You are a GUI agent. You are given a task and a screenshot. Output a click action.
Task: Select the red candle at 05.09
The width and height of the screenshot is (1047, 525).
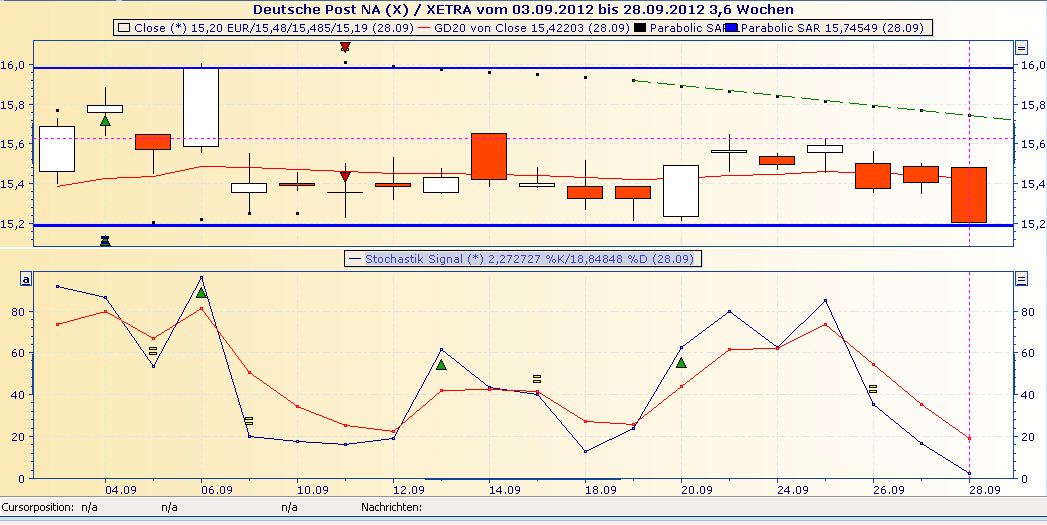[x=153, y=142]
